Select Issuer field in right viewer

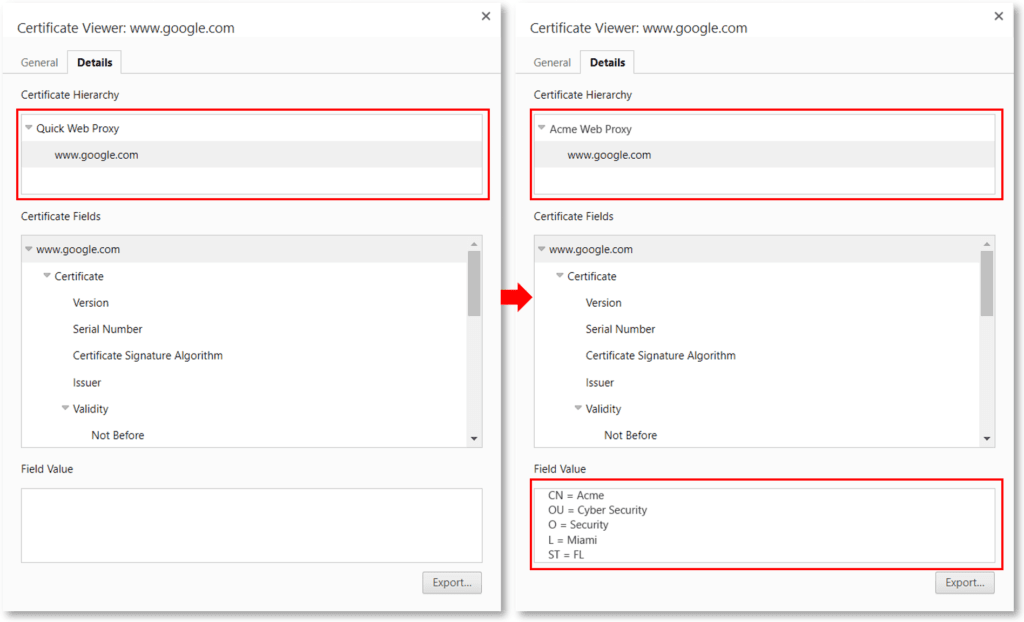pyautogui.click(x=600, y=383)
